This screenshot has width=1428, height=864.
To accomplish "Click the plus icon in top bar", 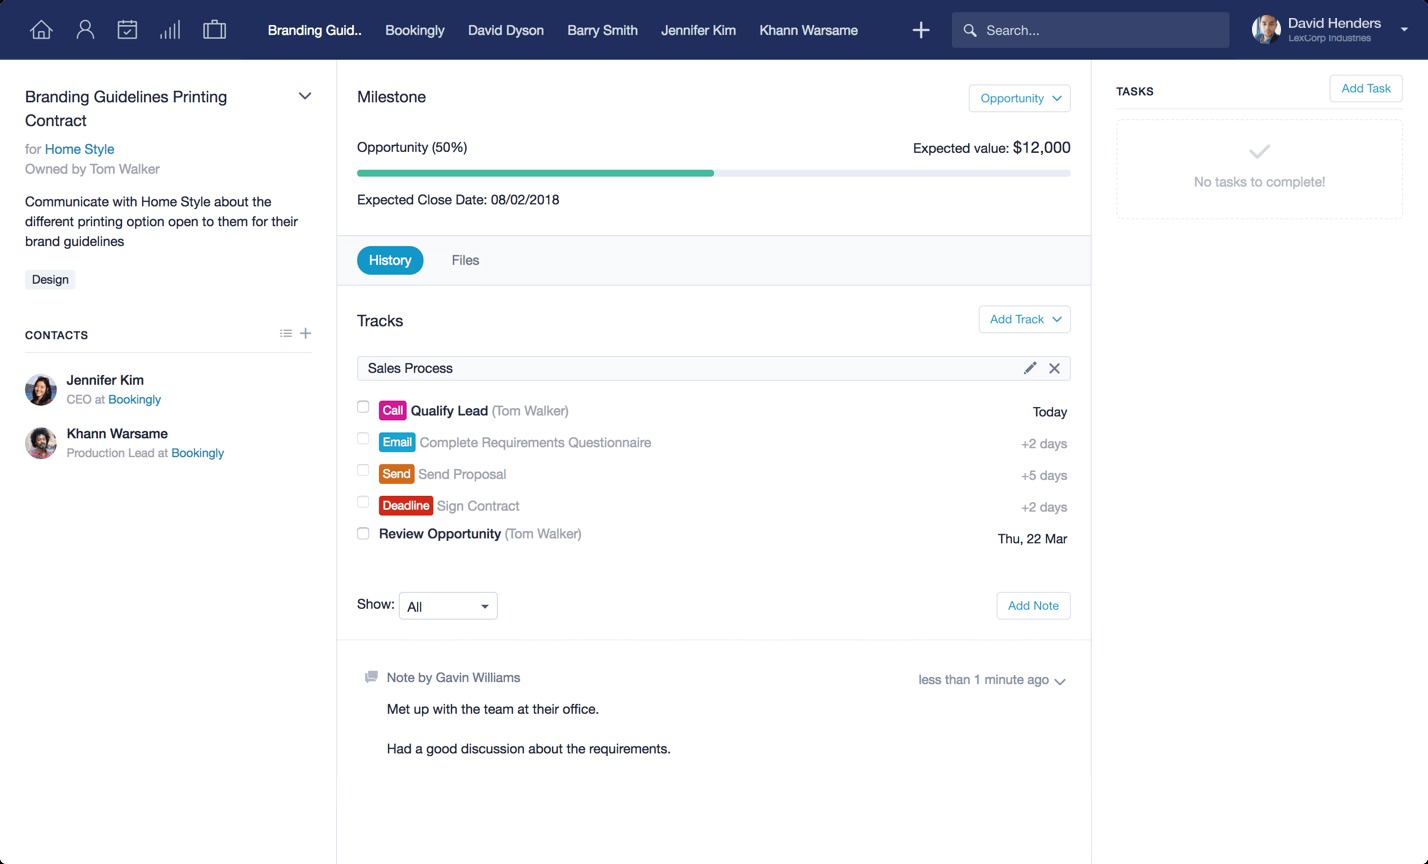I will coord(921,30).
